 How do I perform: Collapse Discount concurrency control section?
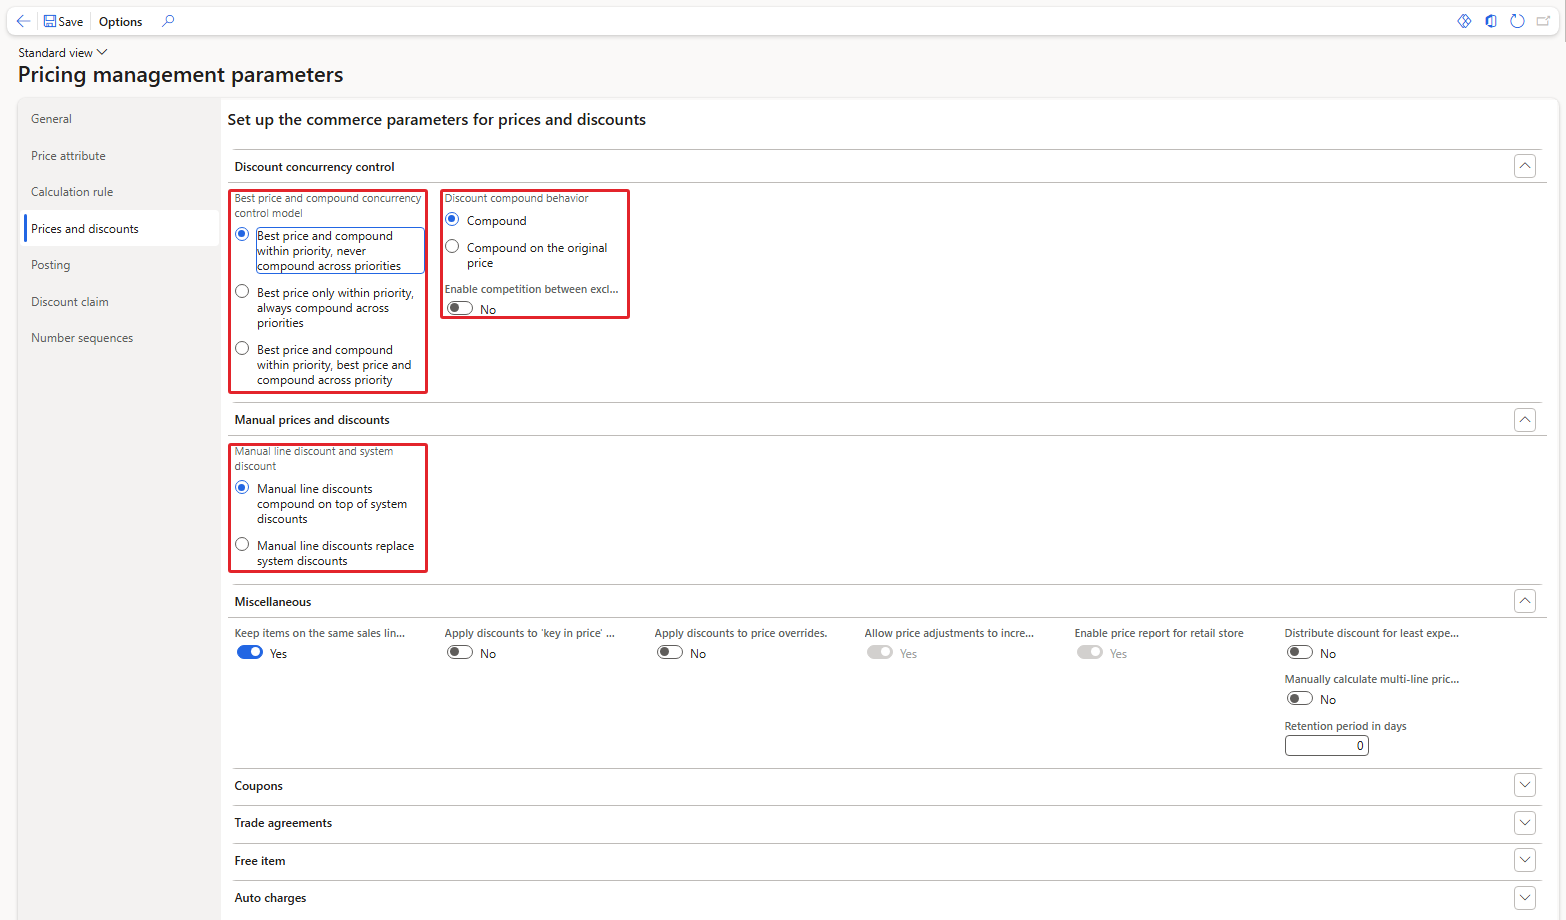[x=1524, y=166]
